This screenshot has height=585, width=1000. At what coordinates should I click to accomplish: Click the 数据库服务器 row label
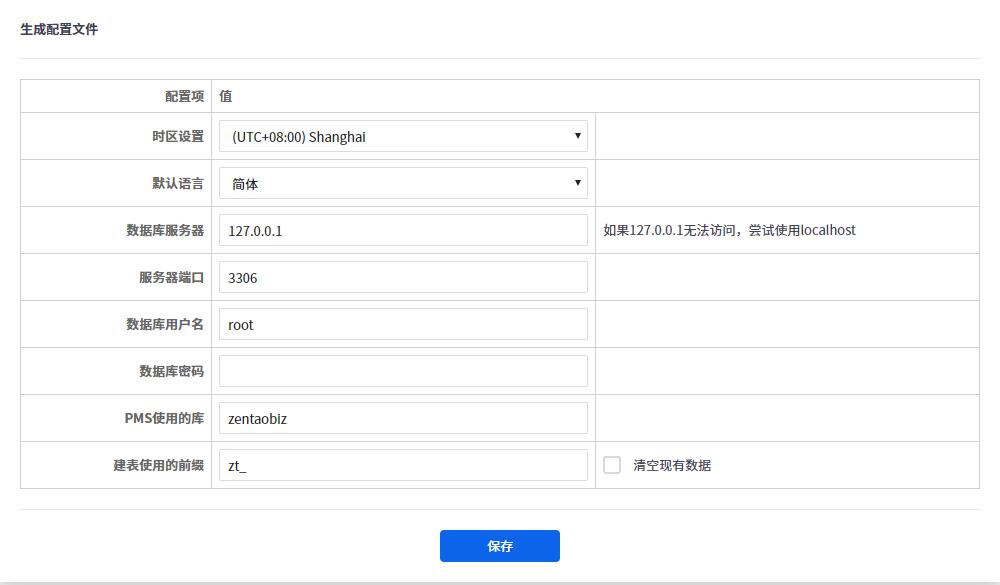point(165,230)
